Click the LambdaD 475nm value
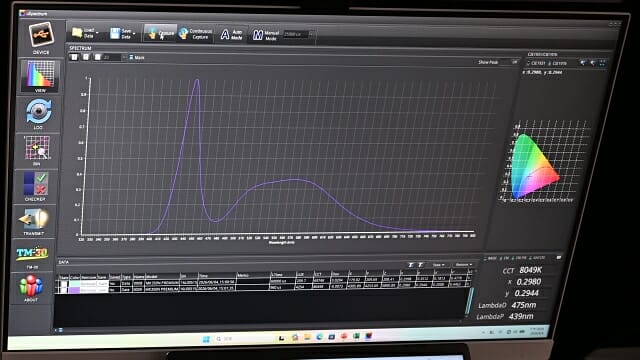The width and height of the screenshot is (640, 360). (524, 305)
